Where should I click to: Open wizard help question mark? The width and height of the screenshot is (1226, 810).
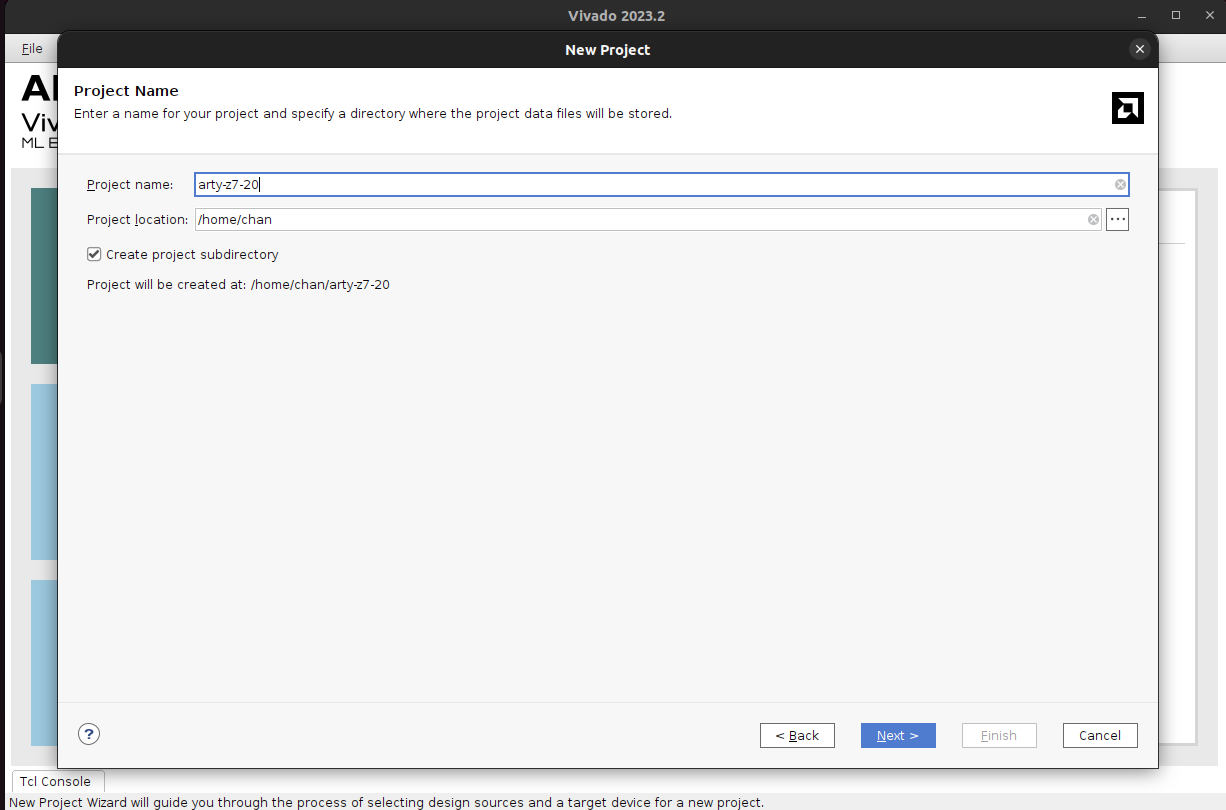click(x=89, y=735)
